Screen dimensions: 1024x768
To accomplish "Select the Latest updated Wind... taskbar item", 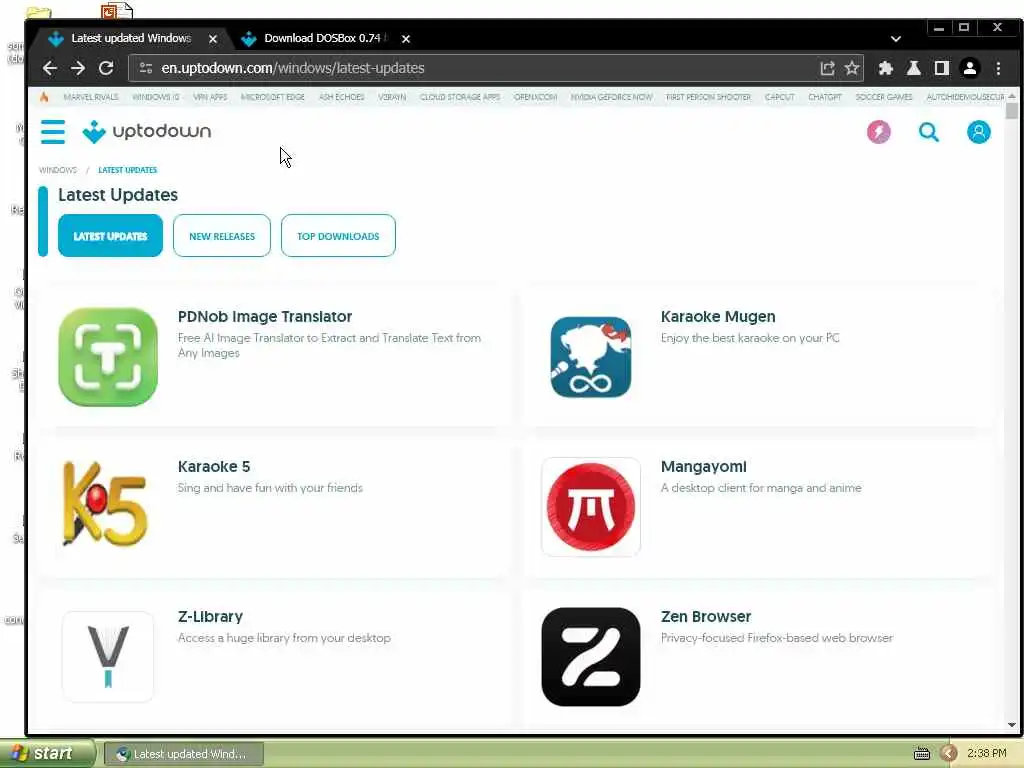I will (x=184, y=754).
